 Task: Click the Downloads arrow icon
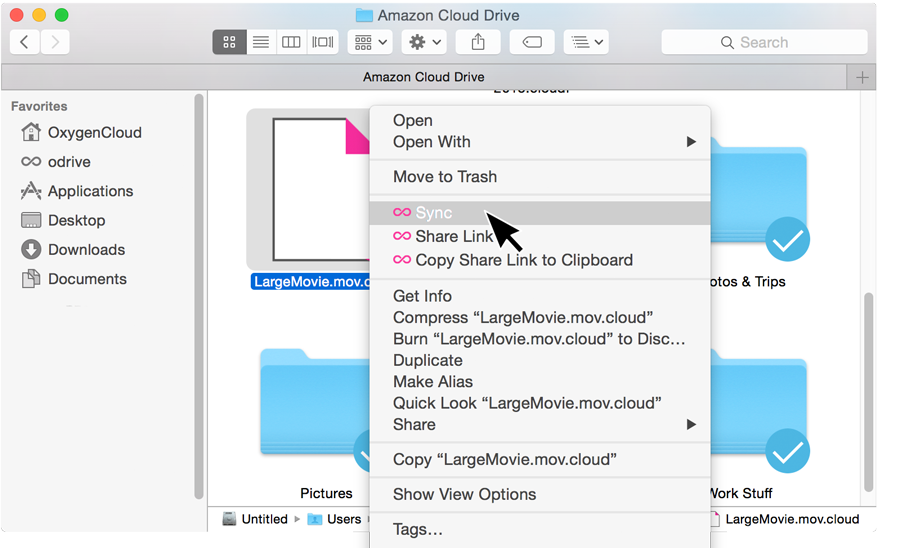31,249
